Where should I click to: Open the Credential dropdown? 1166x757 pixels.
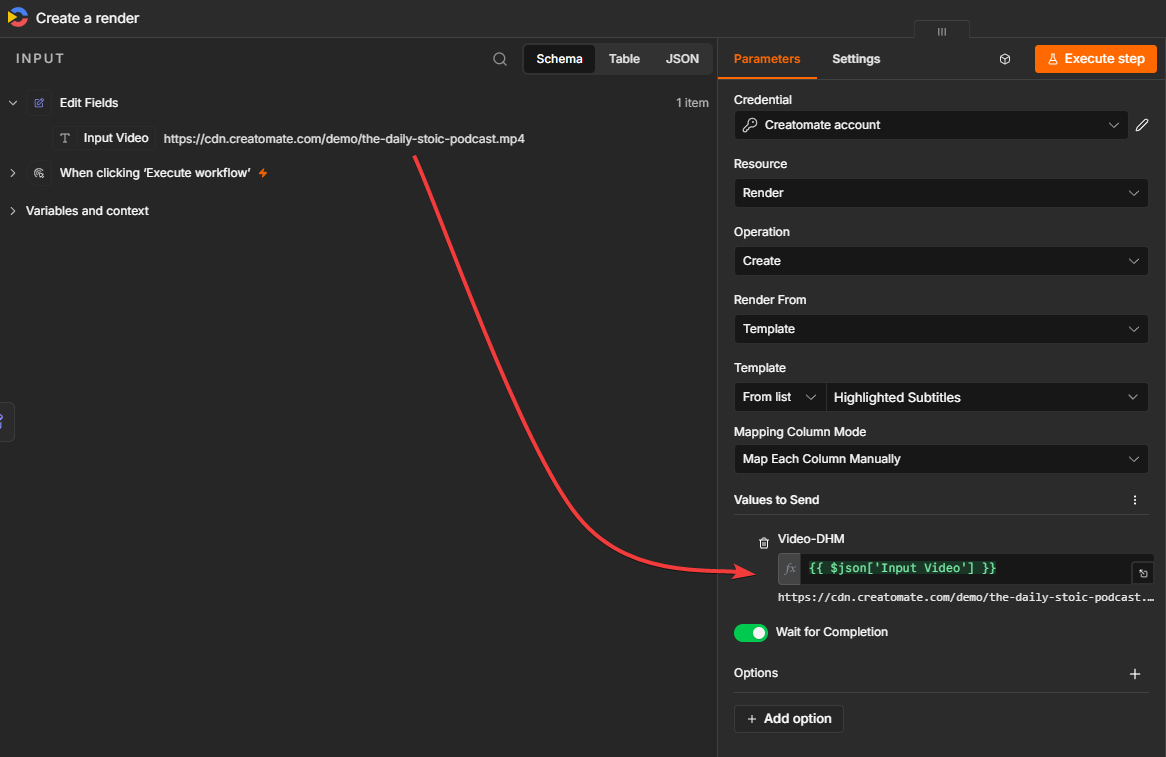tap(931, 125)
